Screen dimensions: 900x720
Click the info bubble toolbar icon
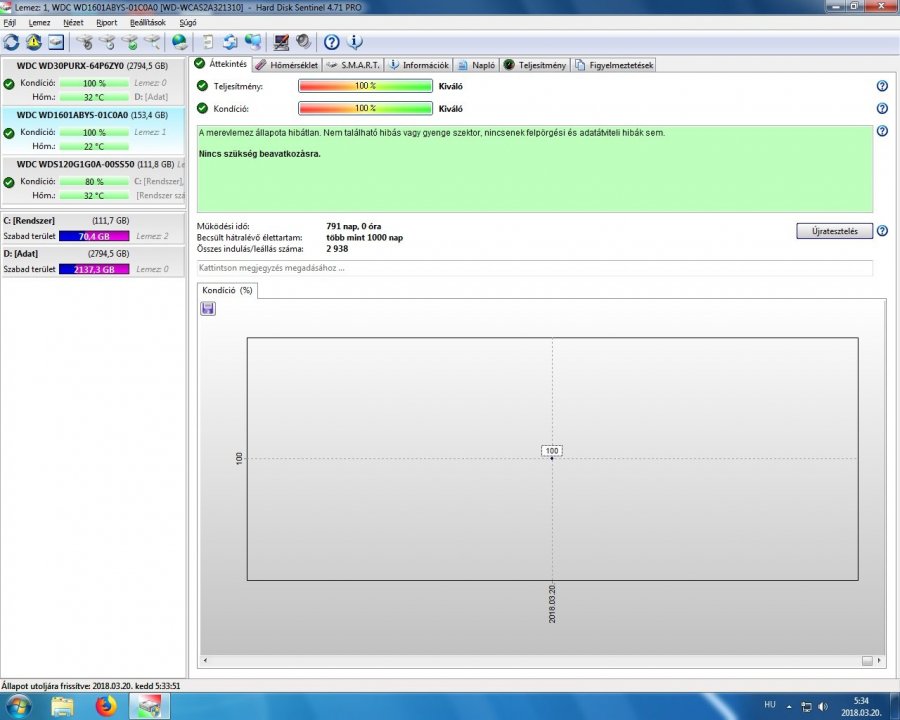pyautogui.click(x=354, y=42)
